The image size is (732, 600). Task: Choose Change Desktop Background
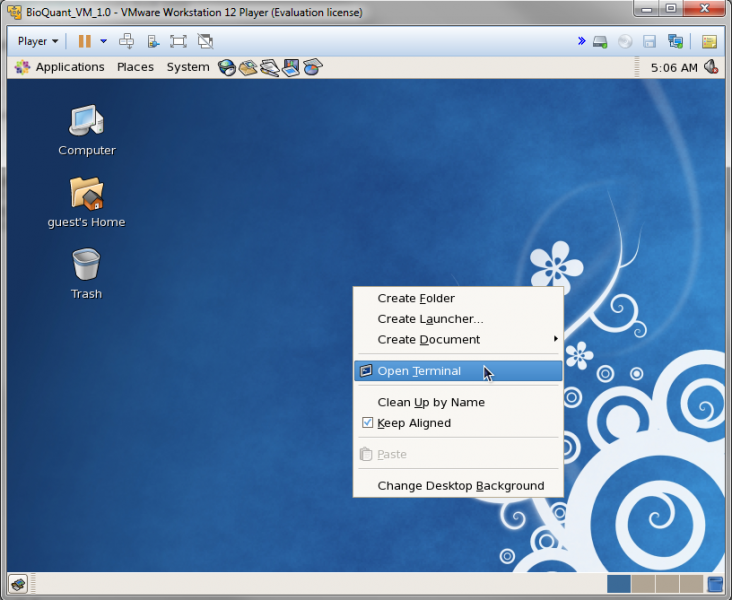coord(458,486)
